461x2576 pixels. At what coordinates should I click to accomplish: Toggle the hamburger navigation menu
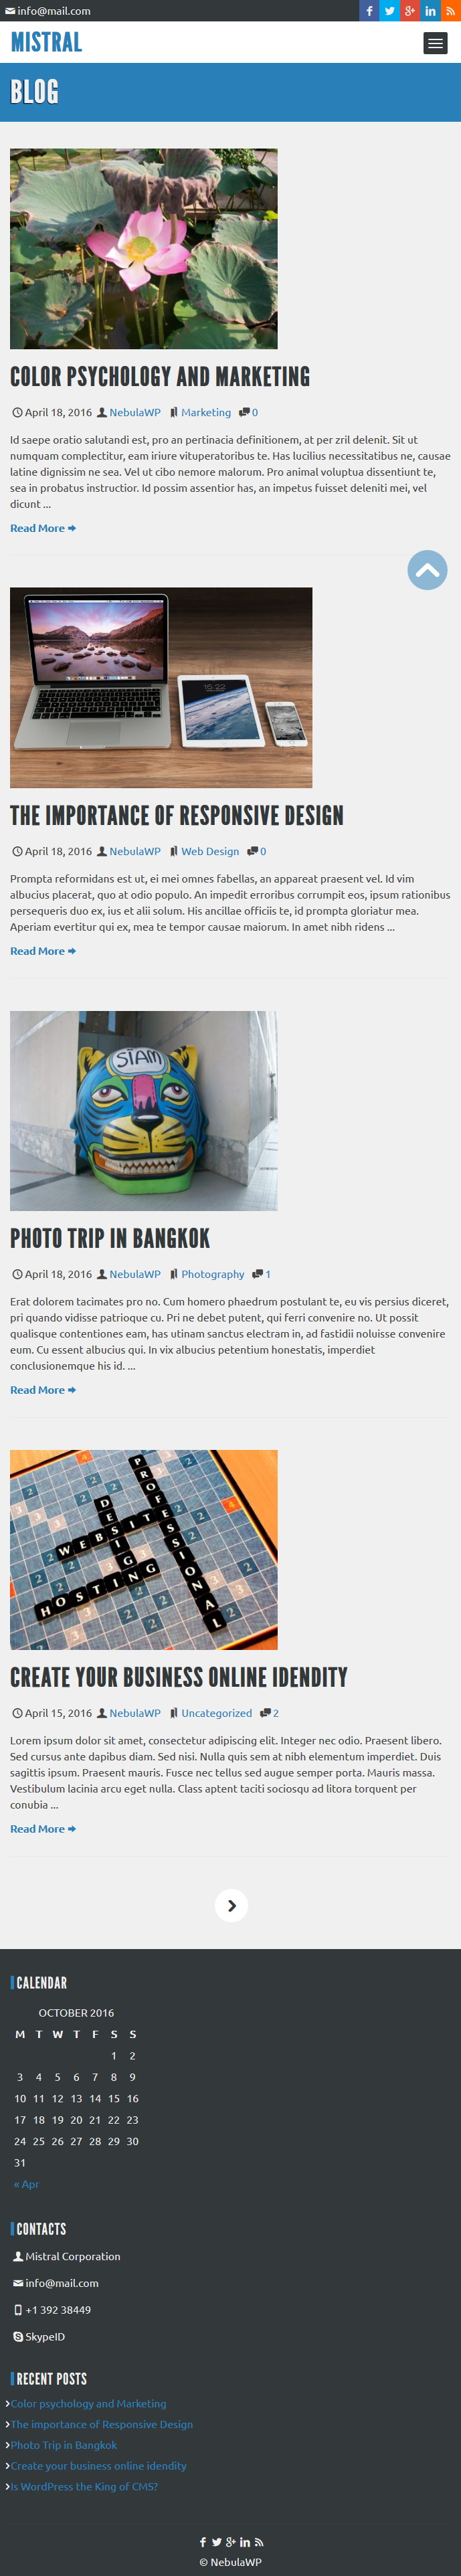[435, 43]
